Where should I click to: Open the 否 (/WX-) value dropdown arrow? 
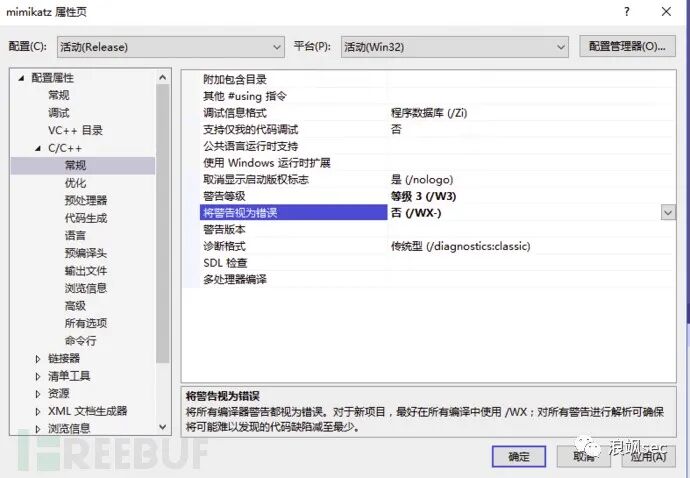668,213
